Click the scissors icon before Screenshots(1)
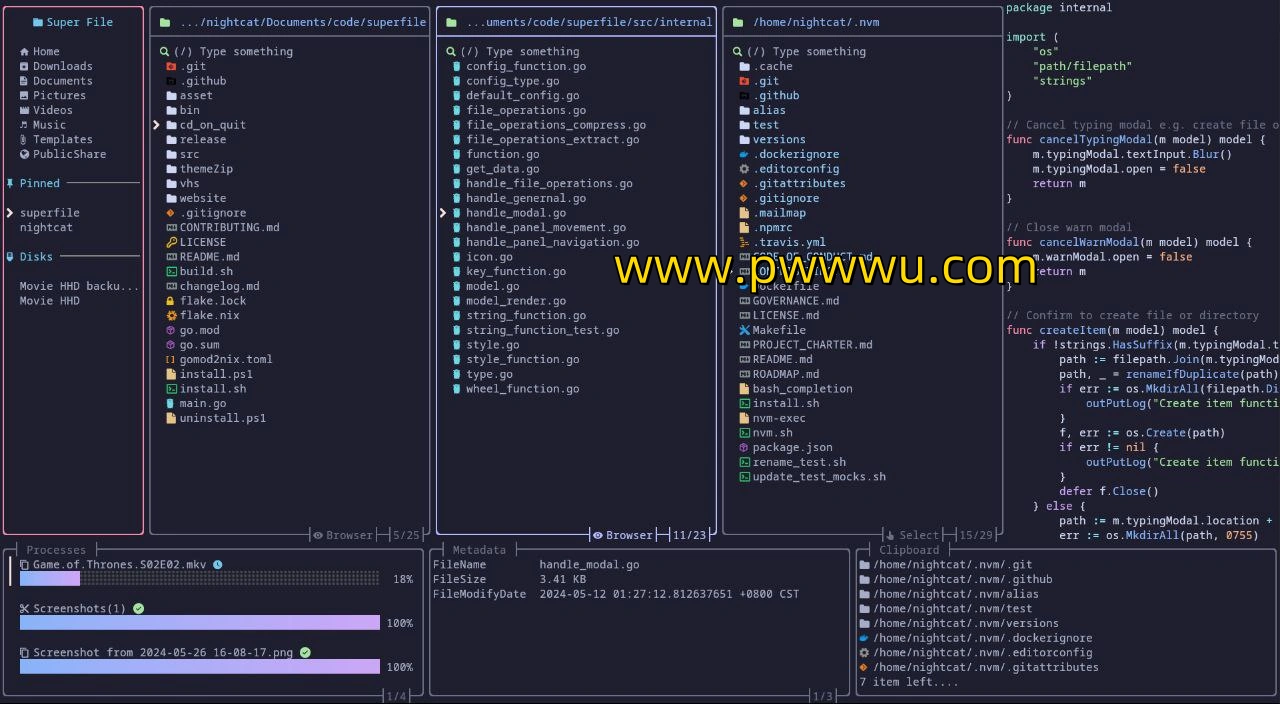The image size is (1280, 704). (x=24, y=609)
